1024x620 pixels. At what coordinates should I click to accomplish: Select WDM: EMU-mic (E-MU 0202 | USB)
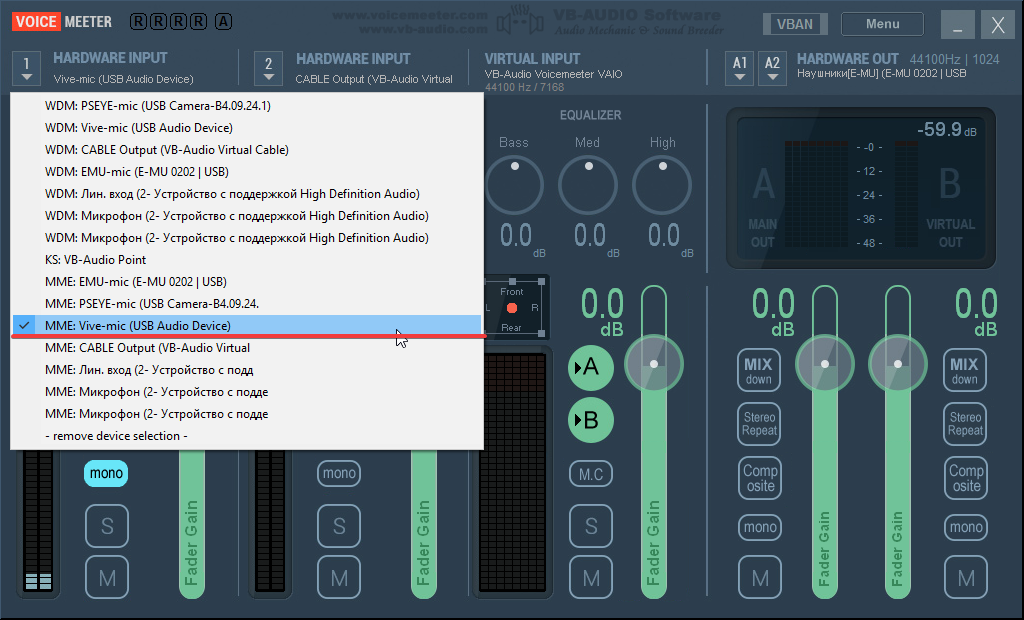(136, 172)
